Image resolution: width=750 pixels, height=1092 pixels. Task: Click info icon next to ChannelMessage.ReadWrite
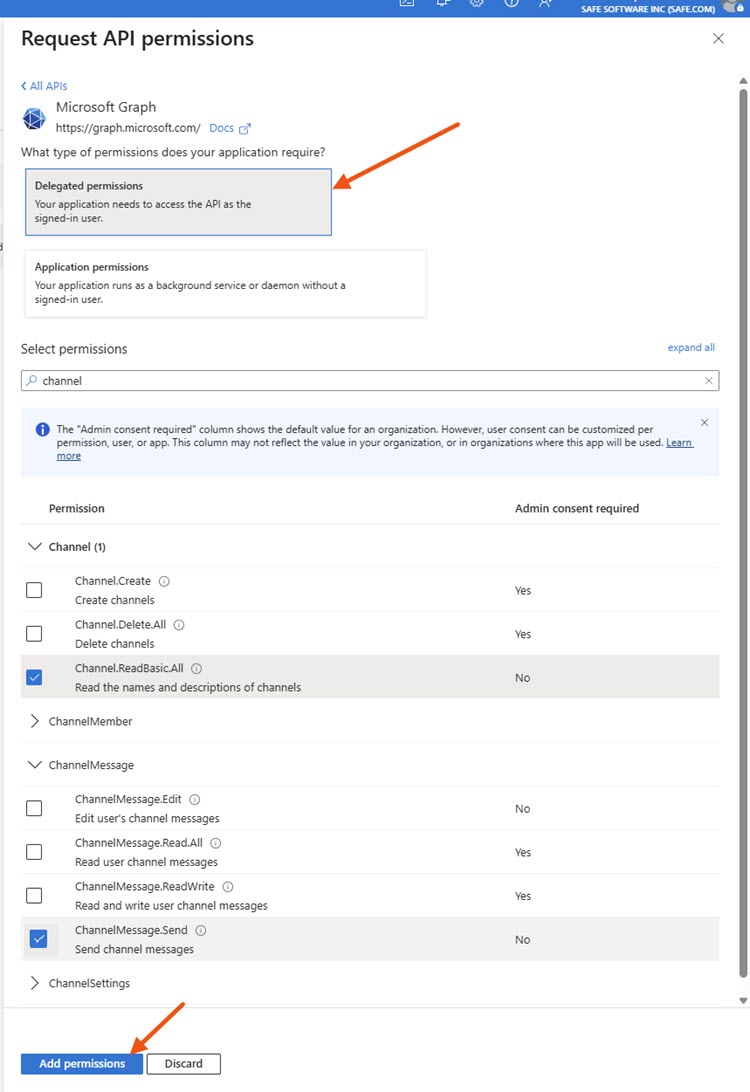click(227, 887)
